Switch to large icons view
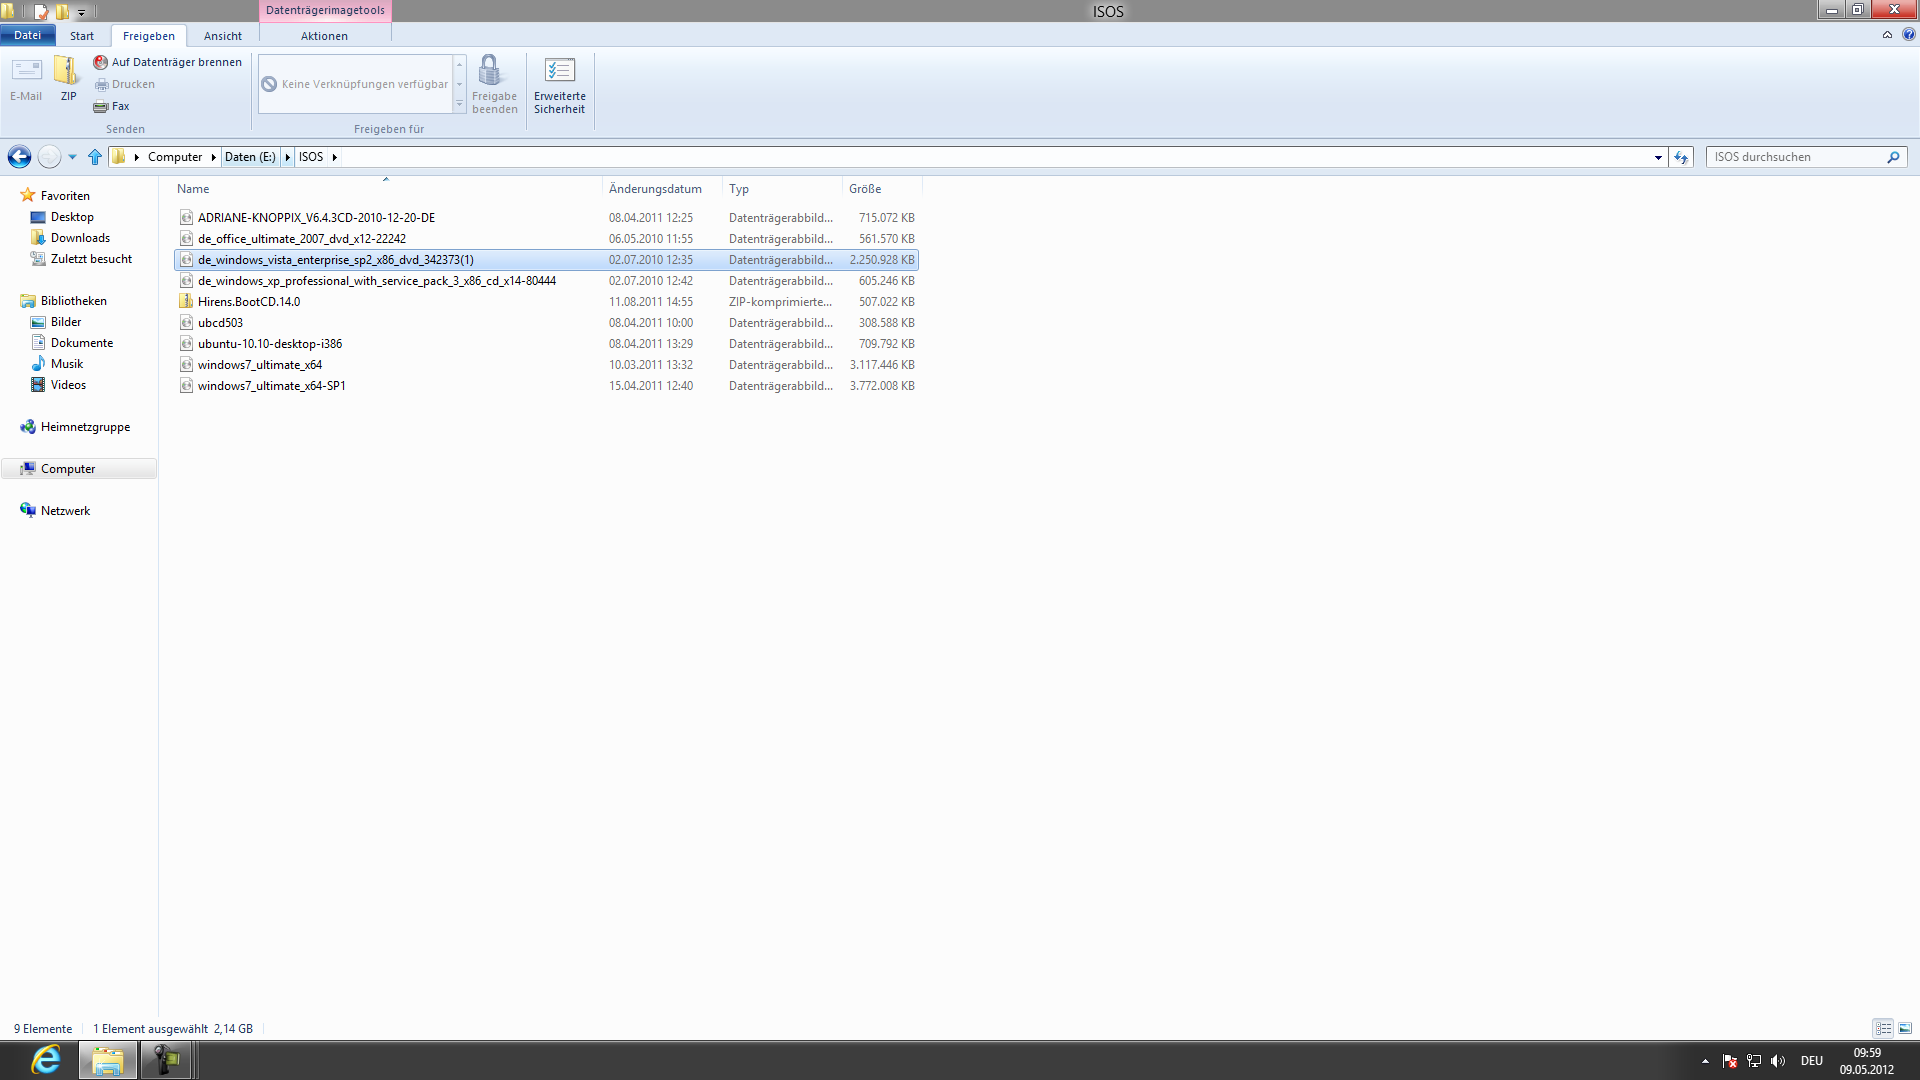The height and width of the screenshot is (1080, 1920). pyautogui.click(x=1905, y=1028)
